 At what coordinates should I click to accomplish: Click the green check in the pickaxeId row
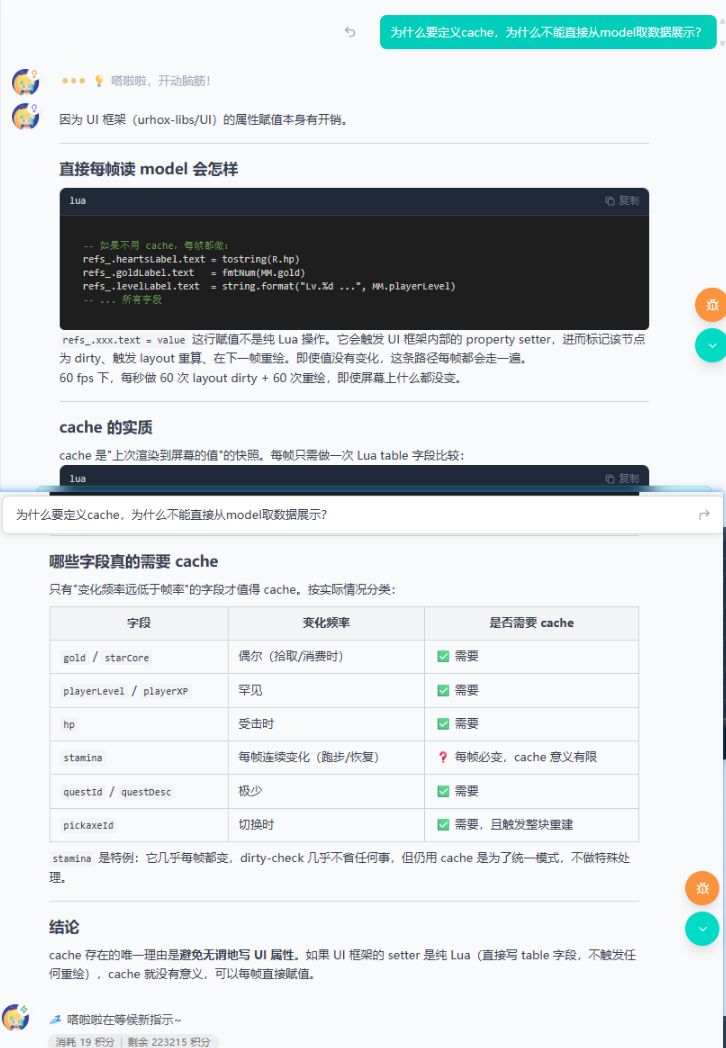pos(443,825)
